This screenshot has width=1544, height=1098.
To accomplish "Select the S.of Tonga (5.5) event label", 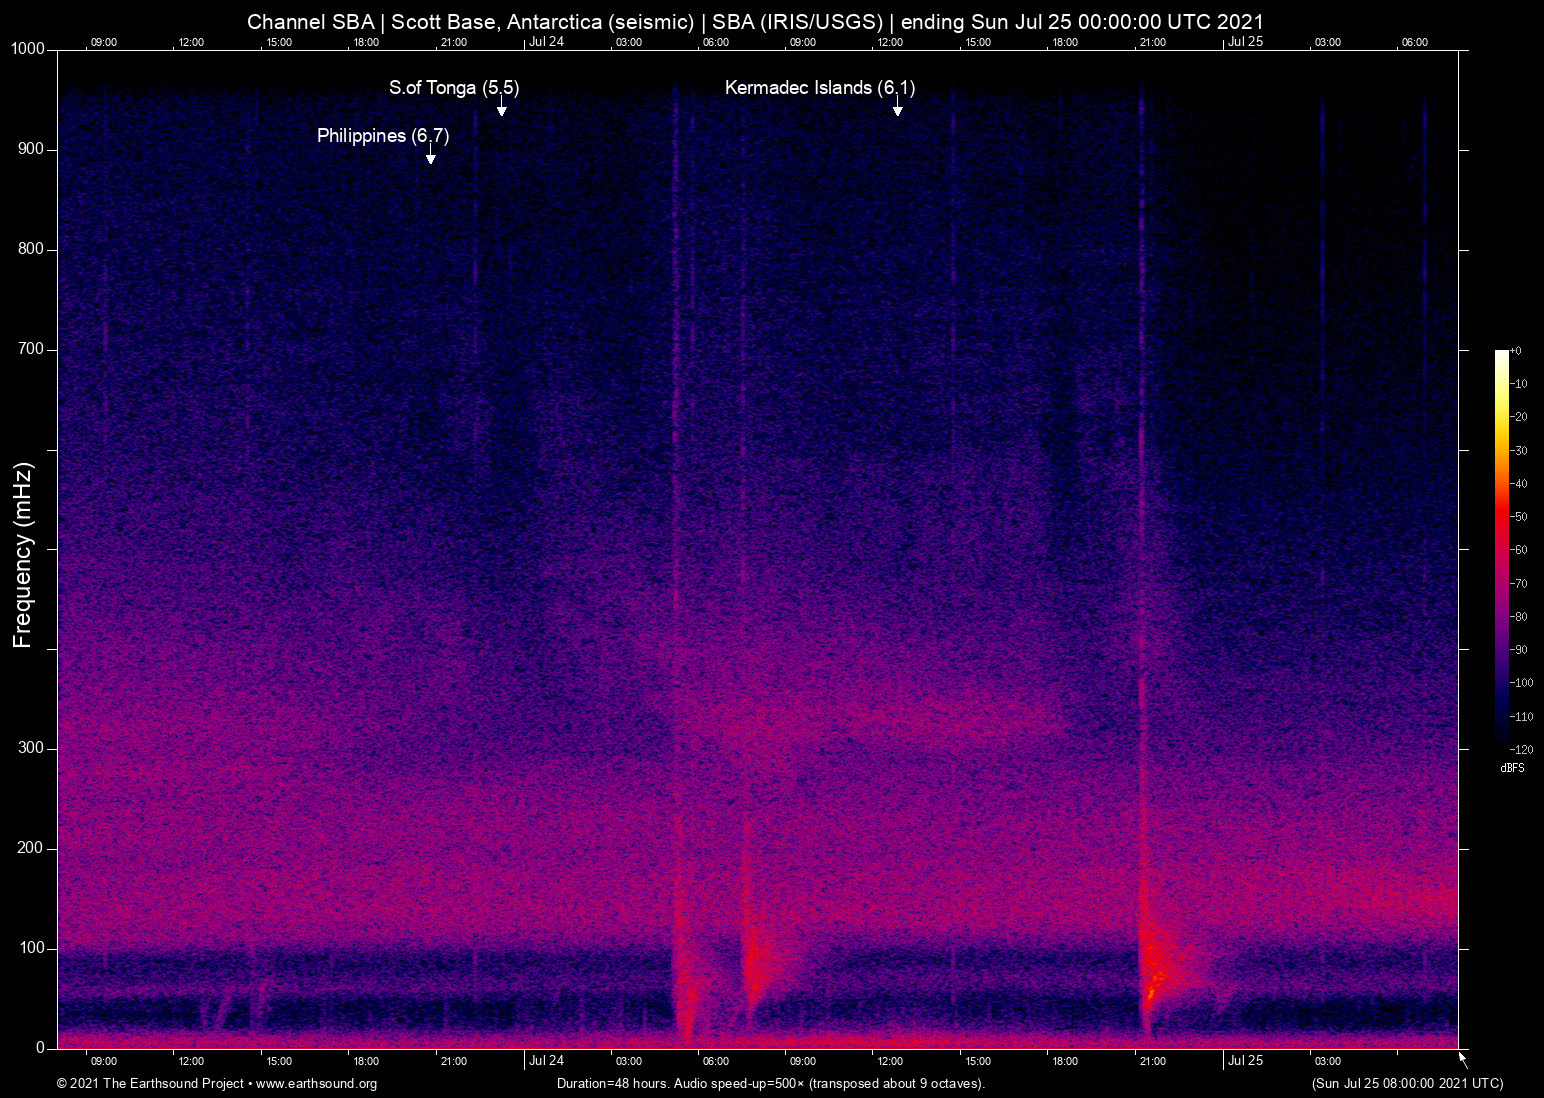I will (x=454, y=88).
